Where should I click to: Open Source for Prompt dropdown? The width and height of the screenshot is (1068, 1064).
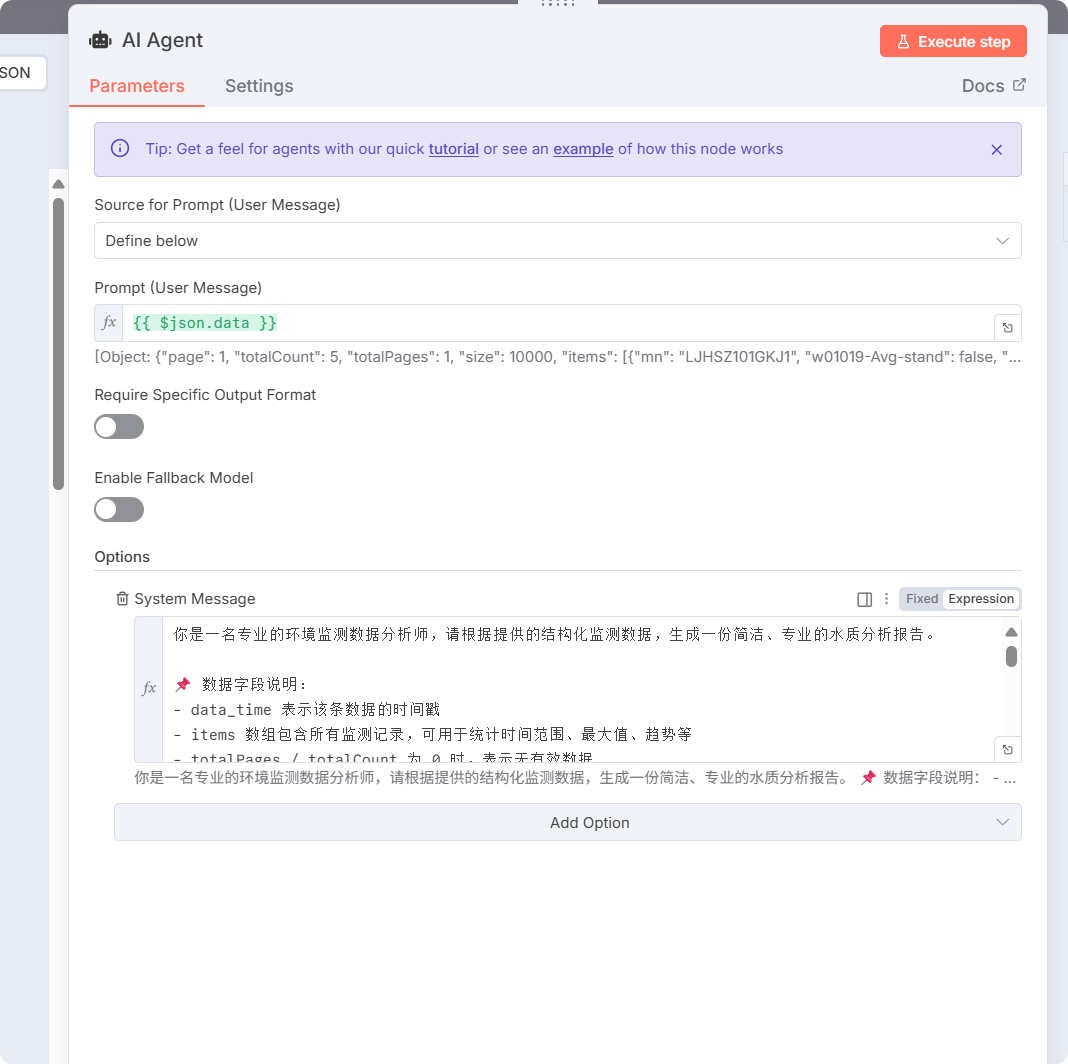coord(557,240)
